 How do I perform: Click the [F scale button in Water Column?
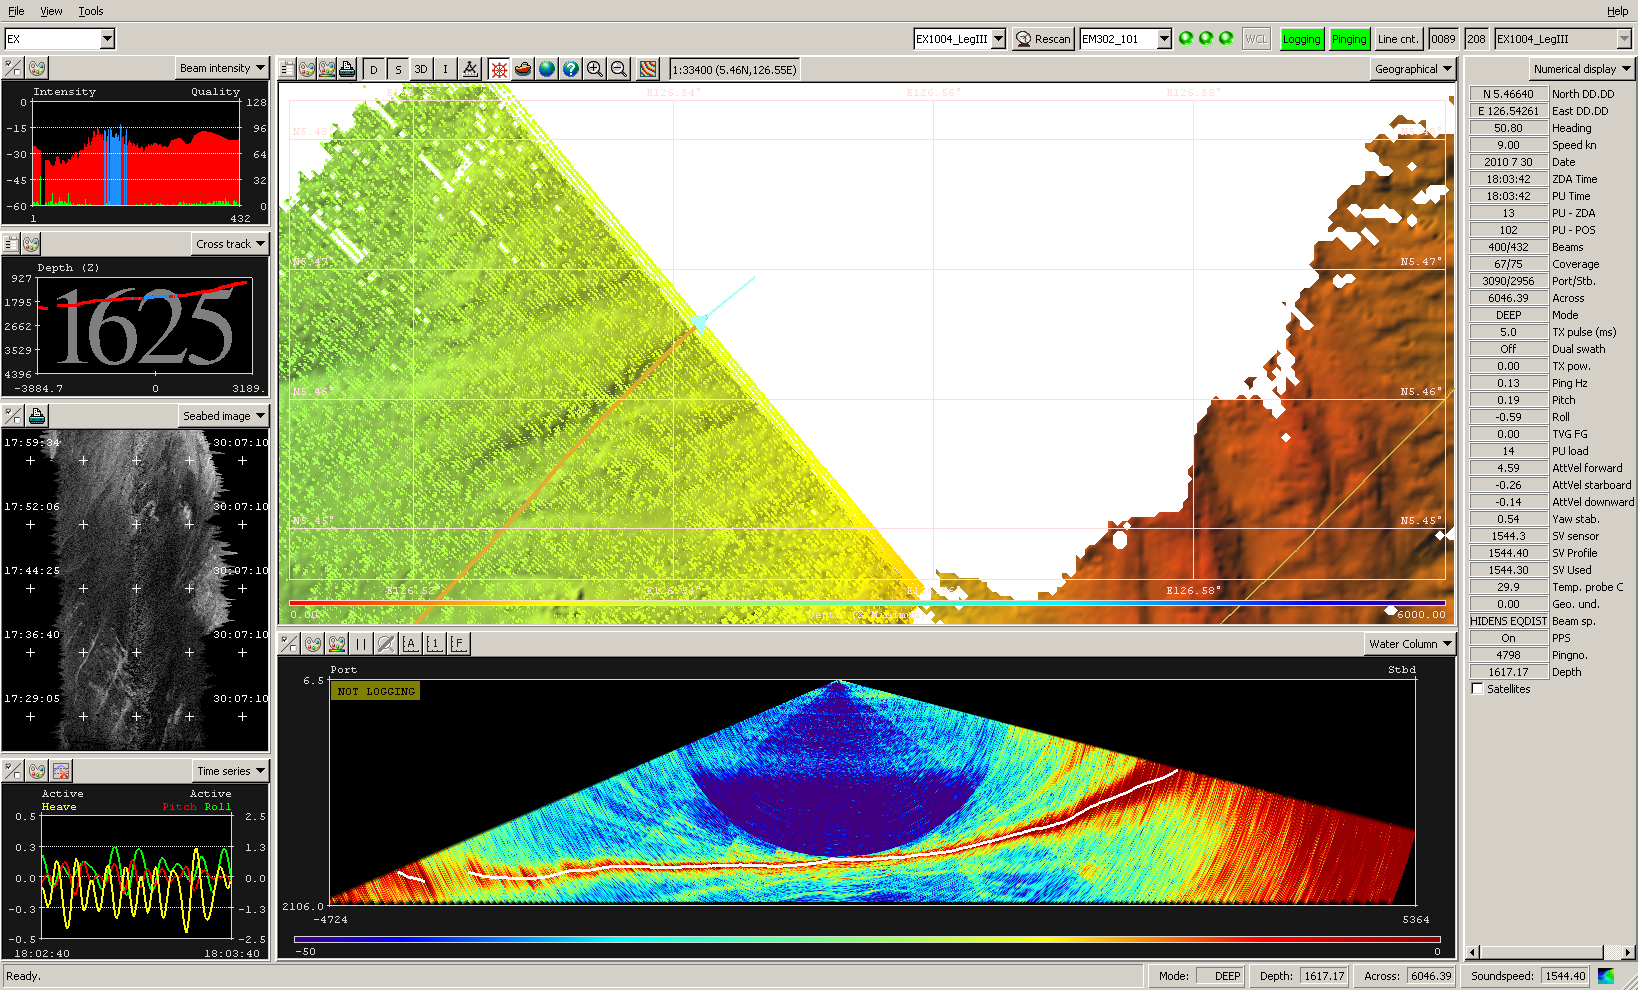(x=458, y=644)
